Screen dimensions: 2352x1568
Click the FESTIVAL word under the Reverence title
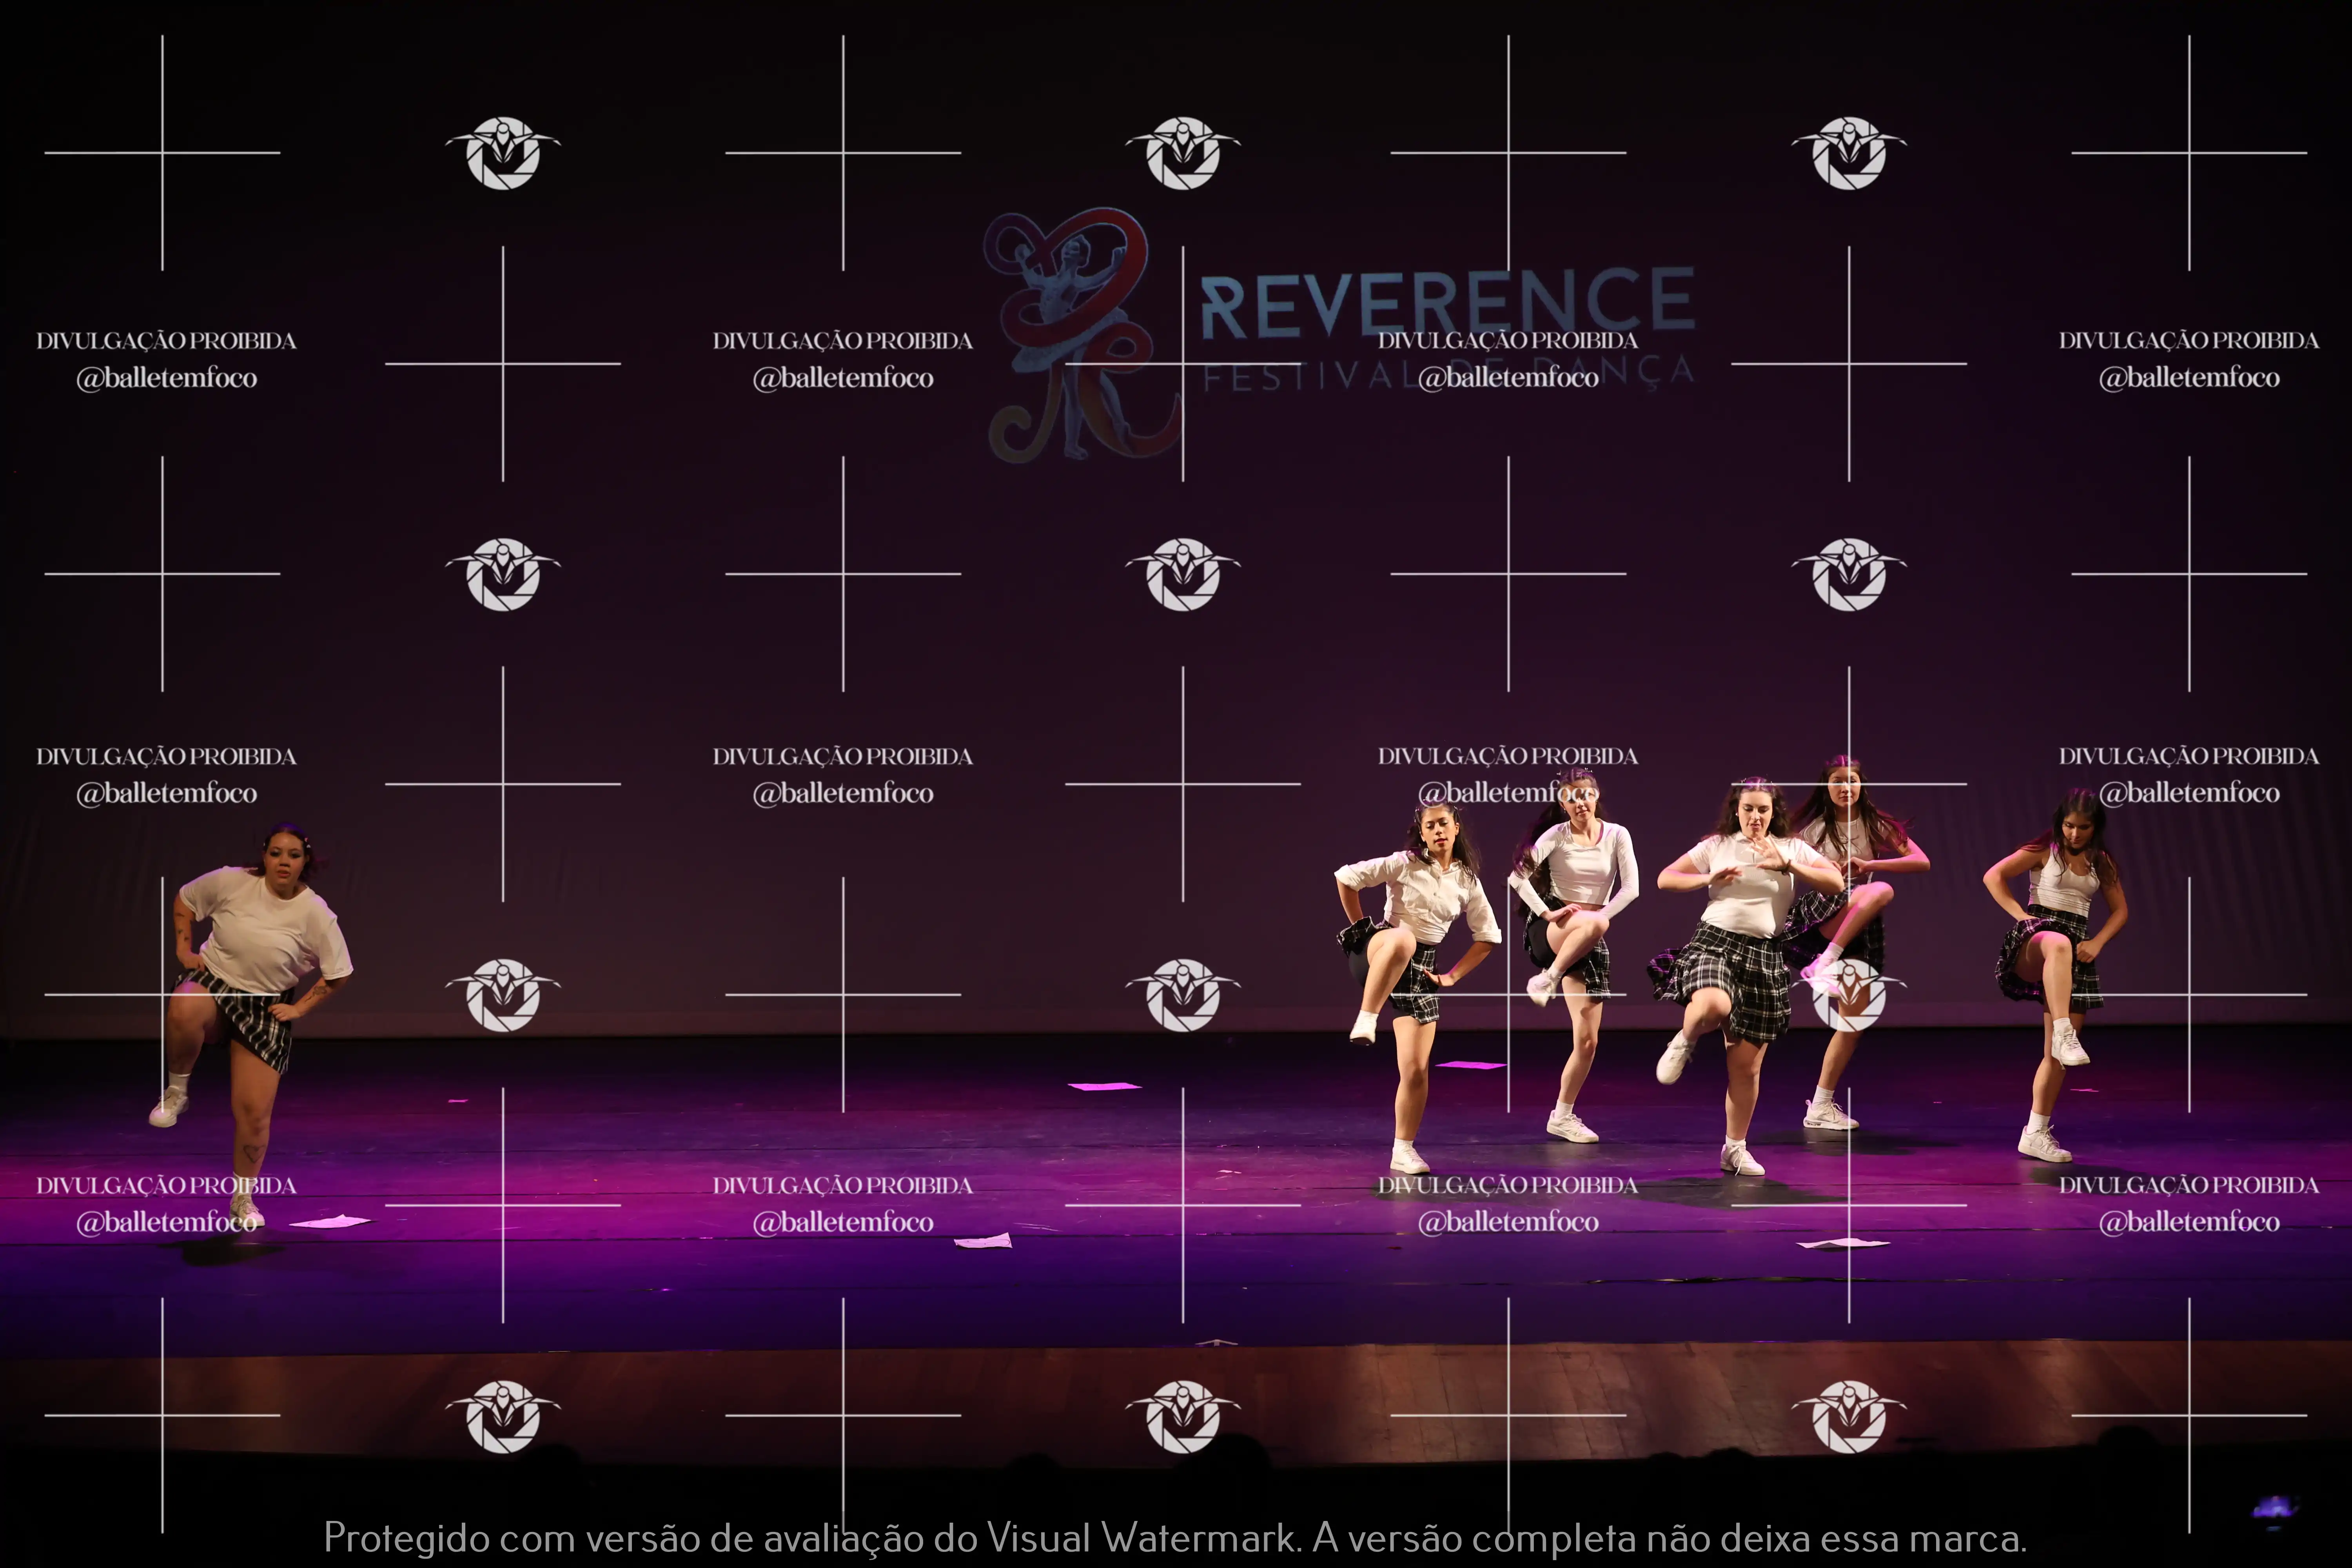point(1305,377)
